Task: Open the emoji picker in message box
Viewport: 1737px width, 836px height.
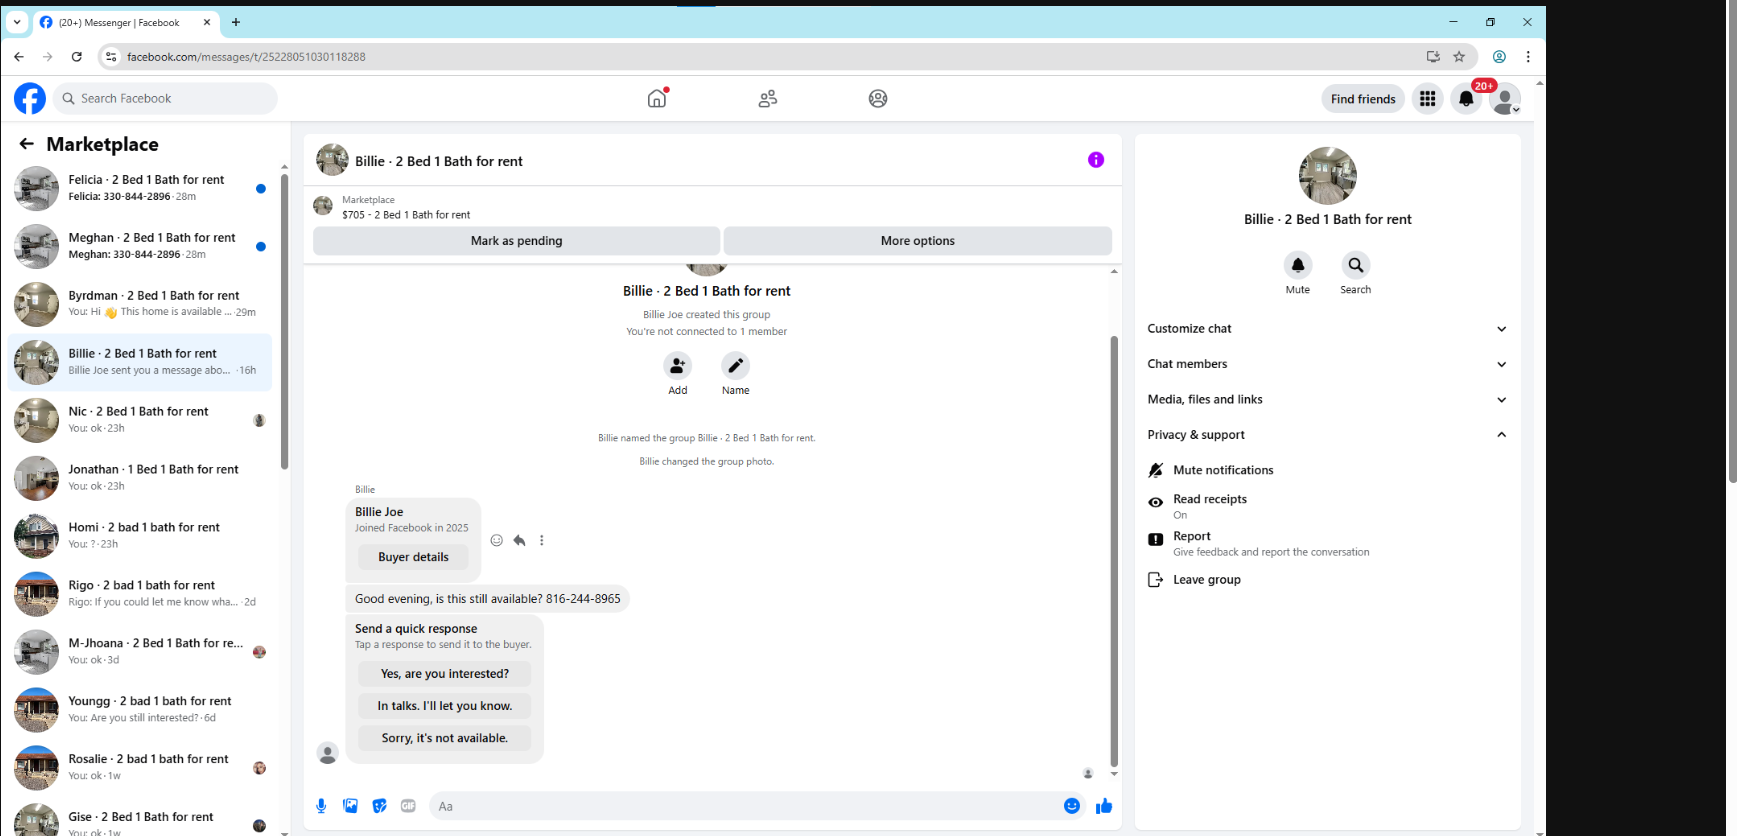Action: pyautogui.click(x=1072, y=806)
